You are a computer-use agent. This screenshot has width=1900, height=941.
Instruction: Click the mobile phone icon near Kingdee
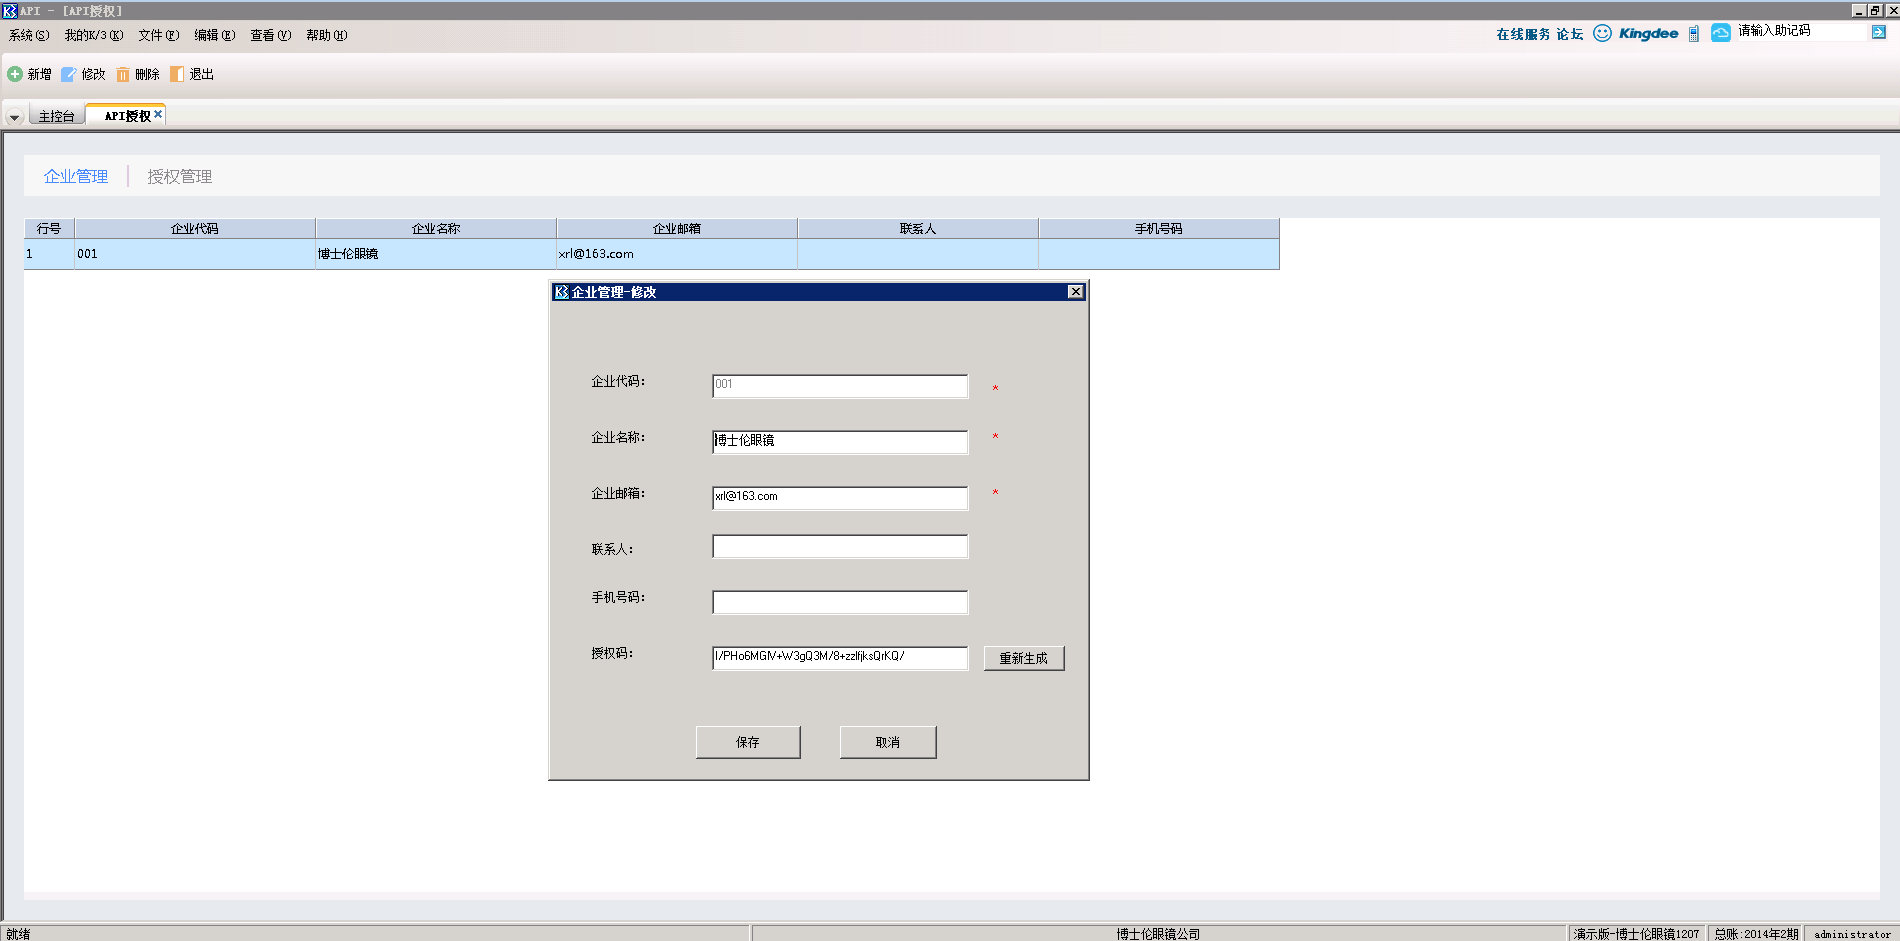tap(1694, 34)
